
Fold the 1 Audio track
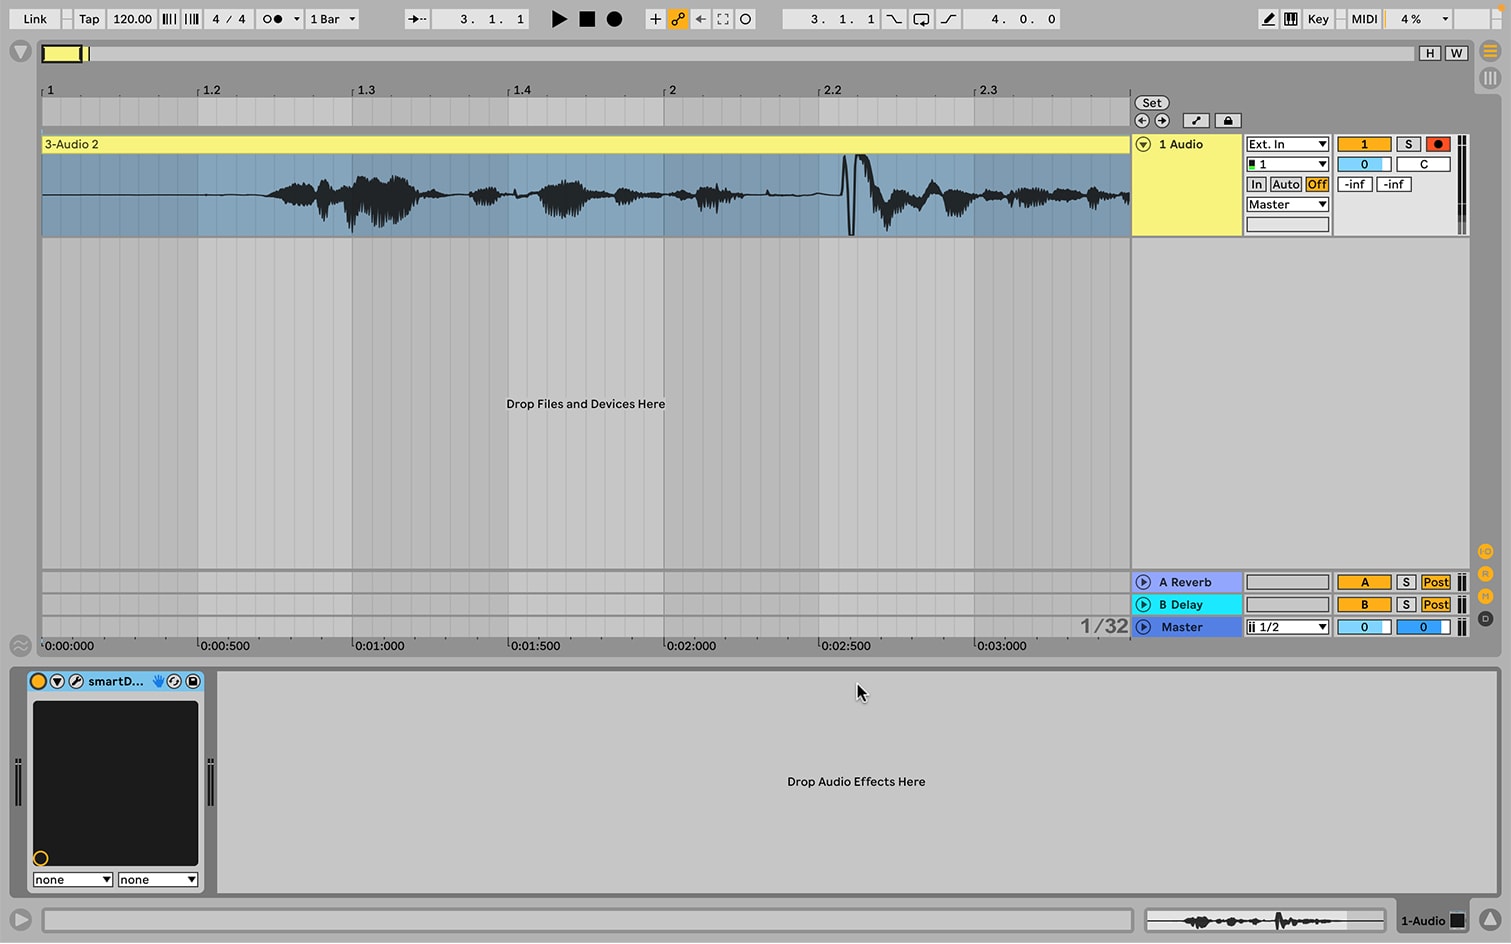[x=1143, y=145]
